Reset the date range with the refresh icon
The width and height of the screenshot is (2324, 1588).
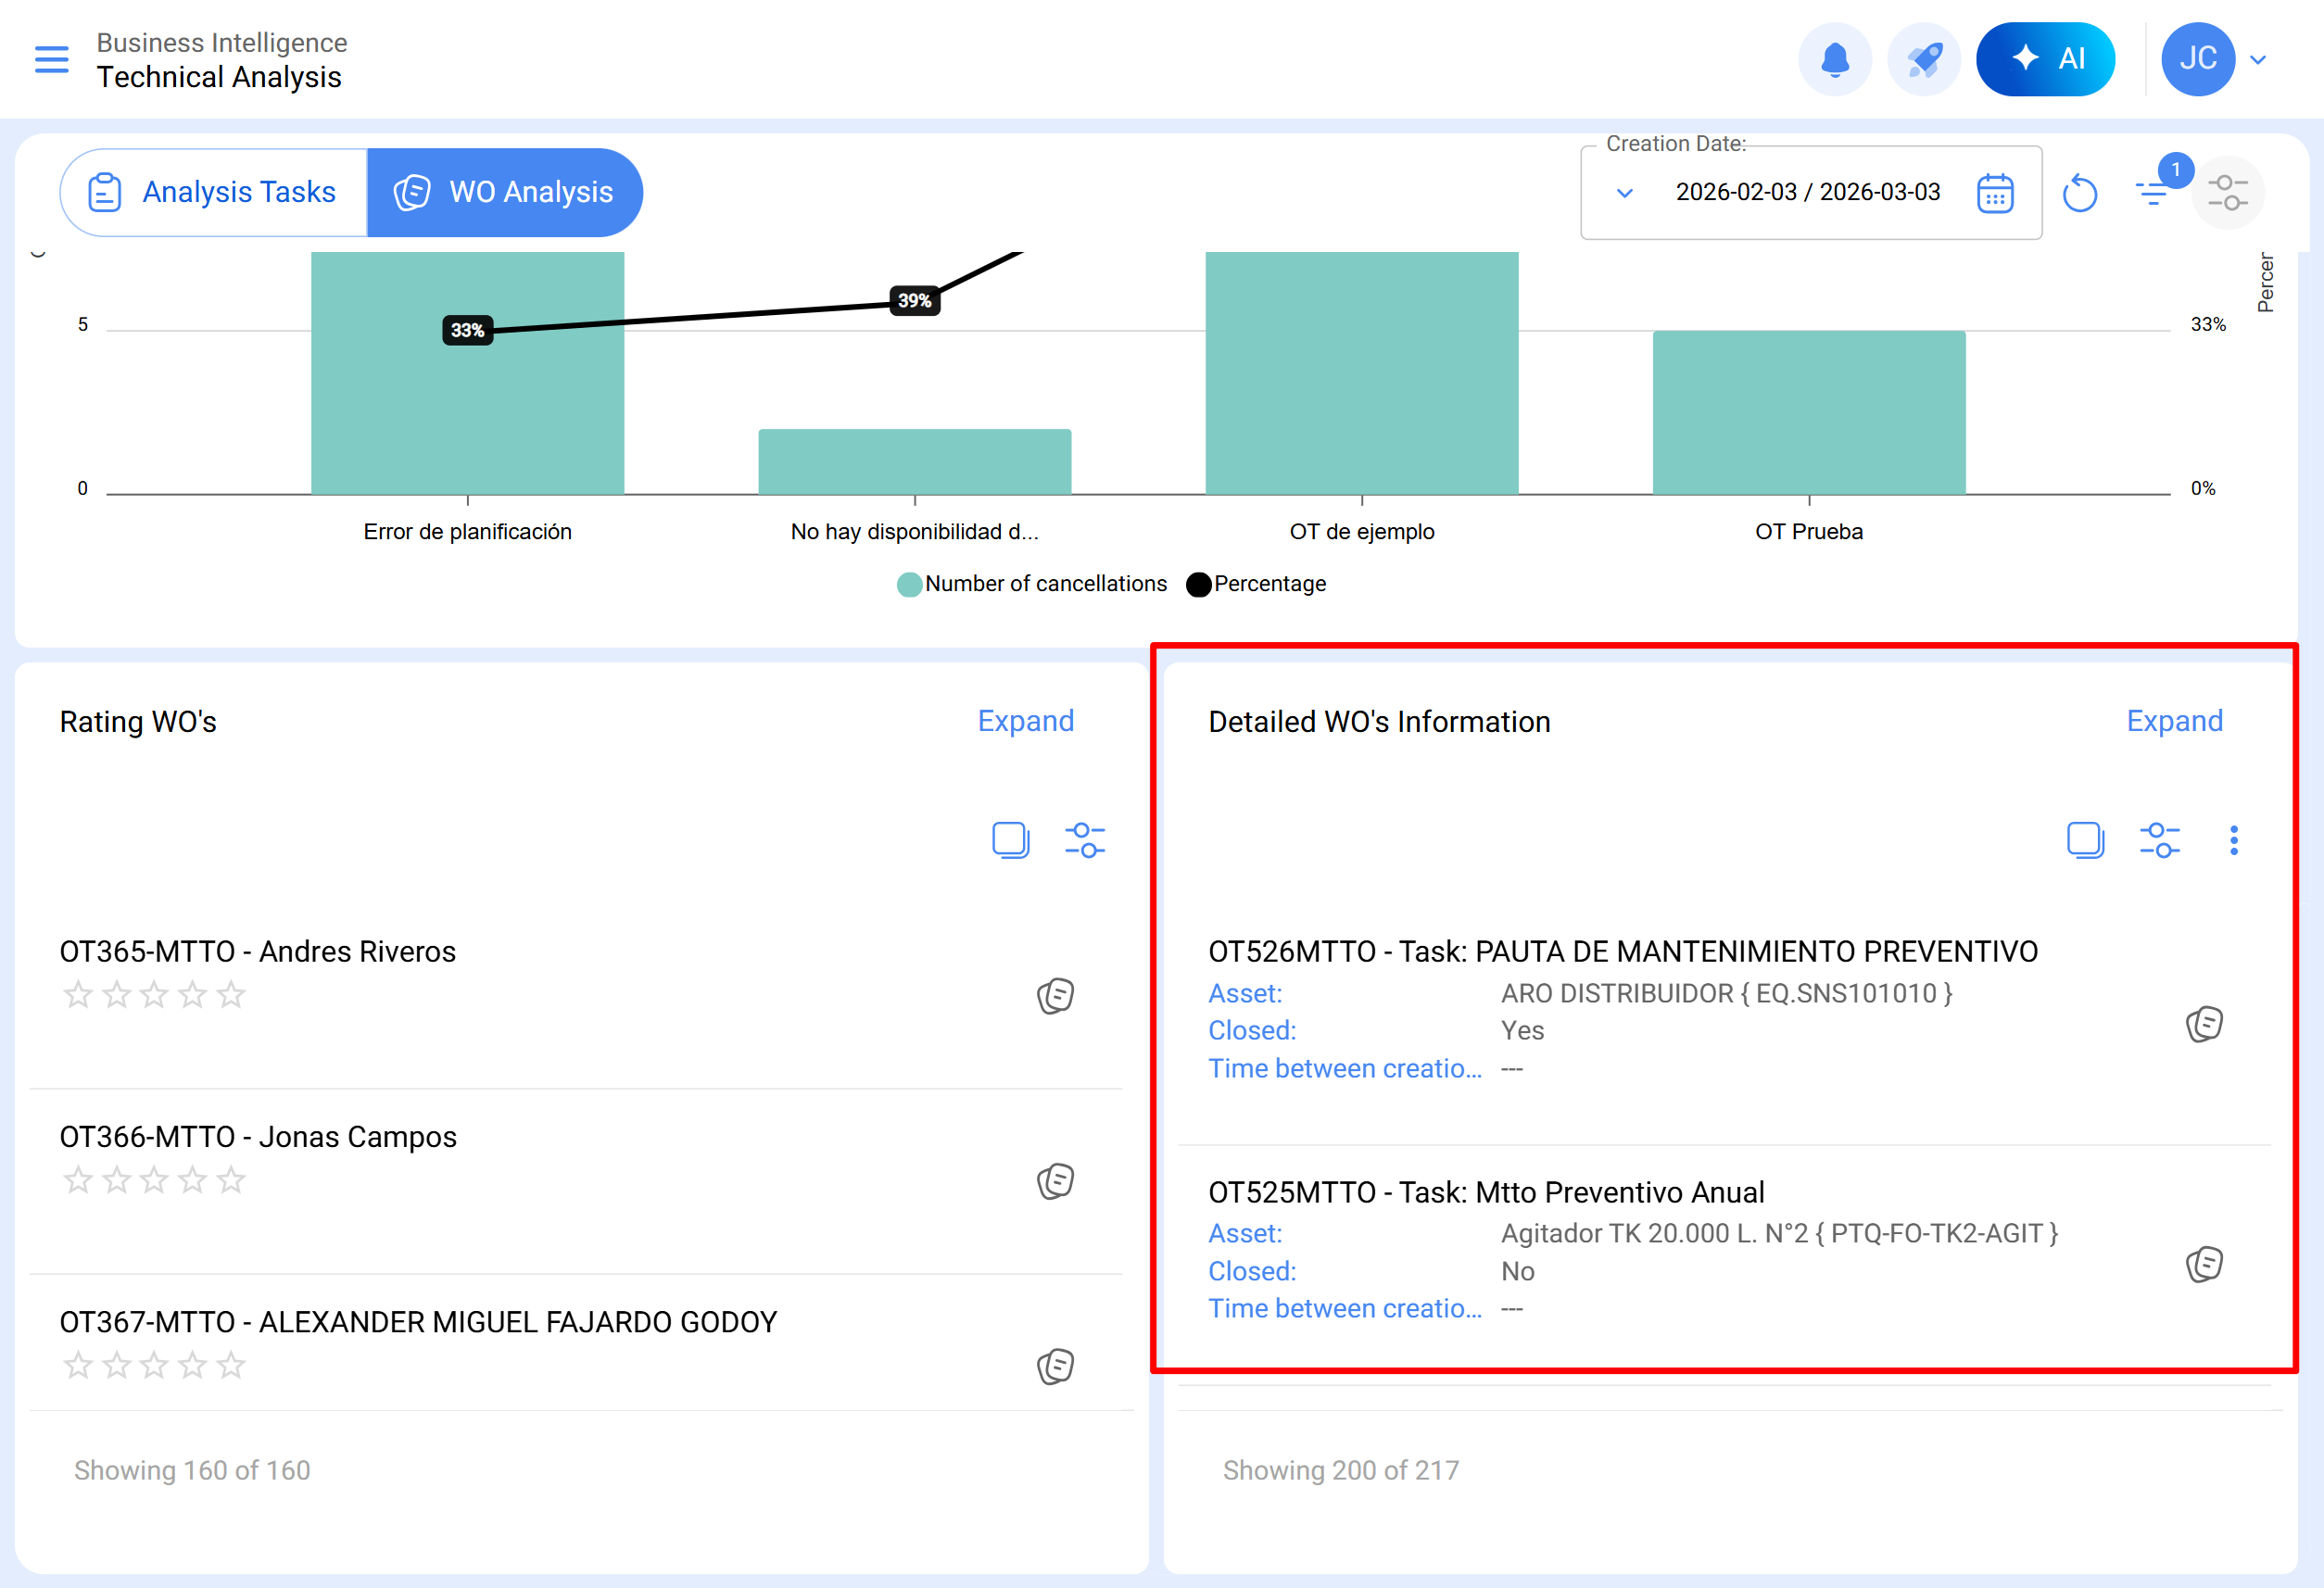pyautogui.click(x=2079, y=193)
